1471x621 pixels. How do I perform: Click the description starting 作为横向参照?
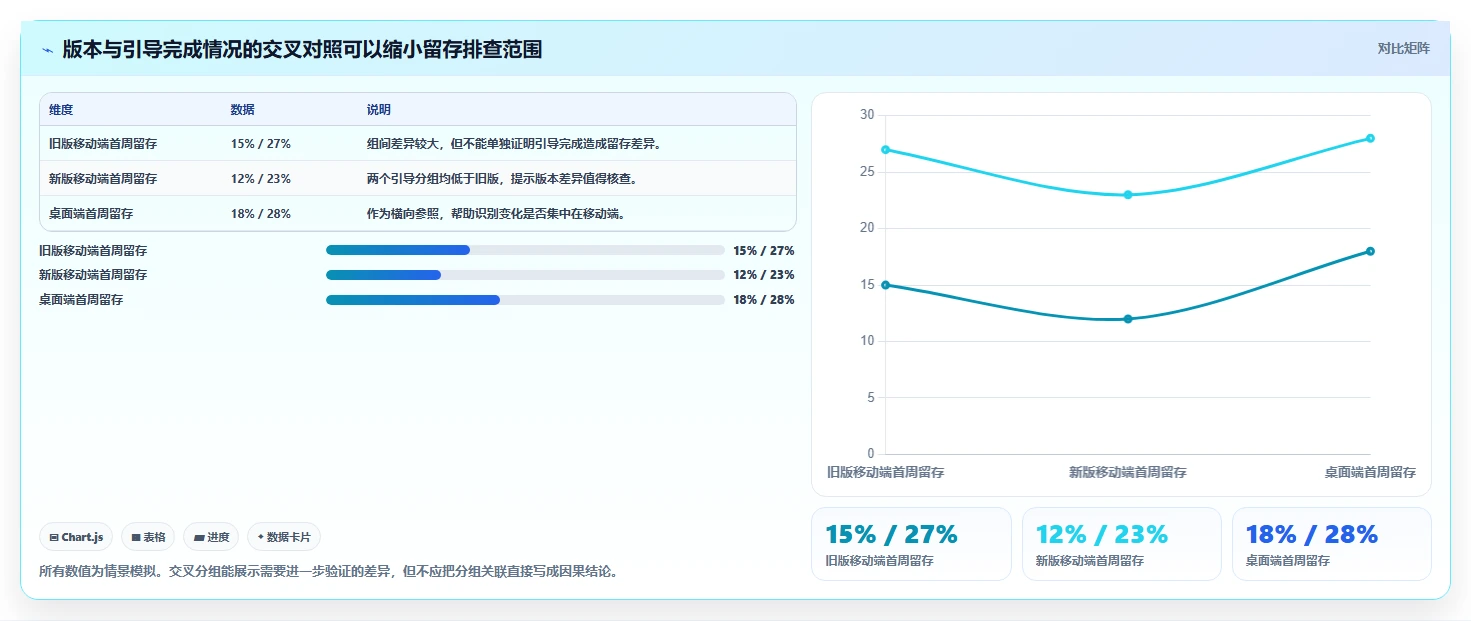click(496, 214)
